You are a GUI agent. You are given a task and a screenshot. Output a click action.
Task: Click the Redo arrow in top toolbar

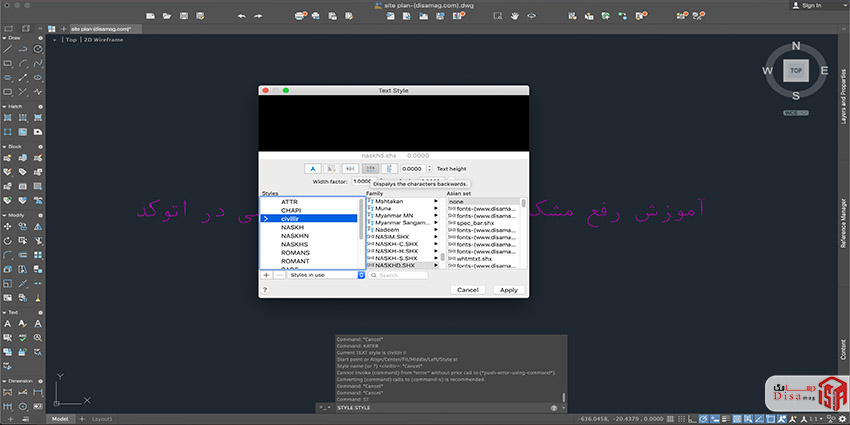(x=257, y=16)
